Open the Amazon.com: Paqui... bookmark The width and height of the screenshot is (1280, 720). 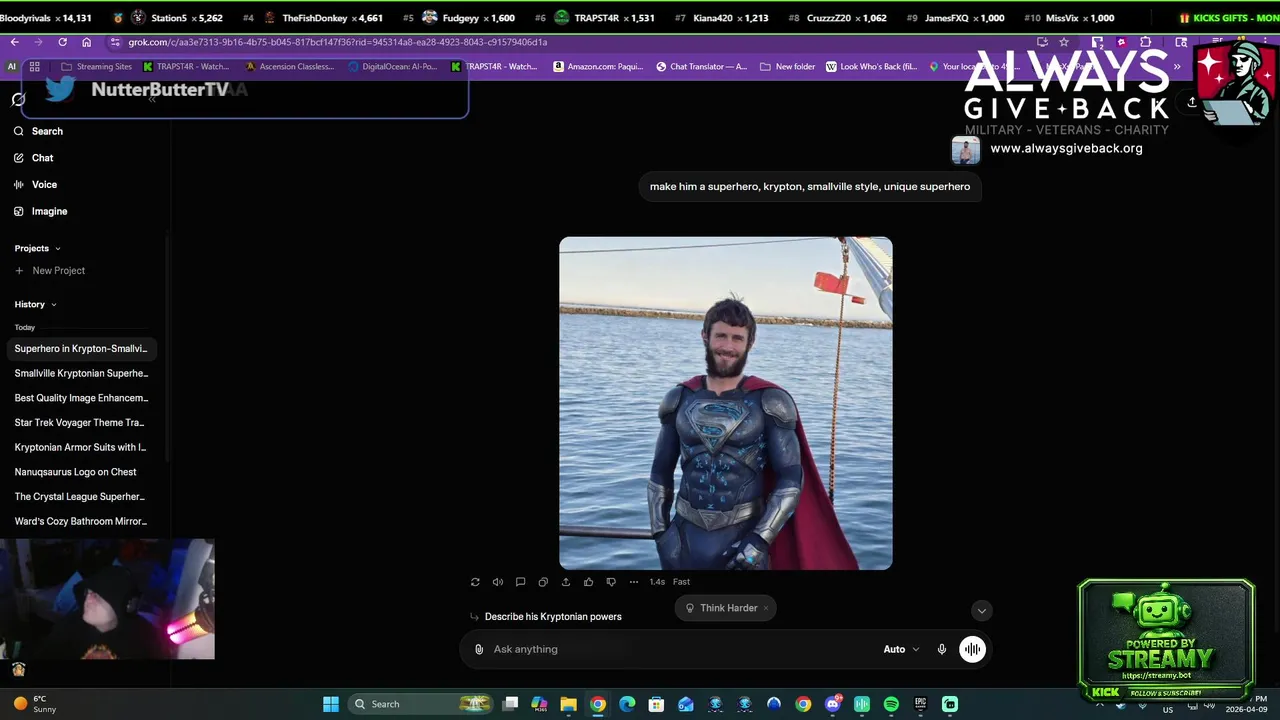coord(598,67)
